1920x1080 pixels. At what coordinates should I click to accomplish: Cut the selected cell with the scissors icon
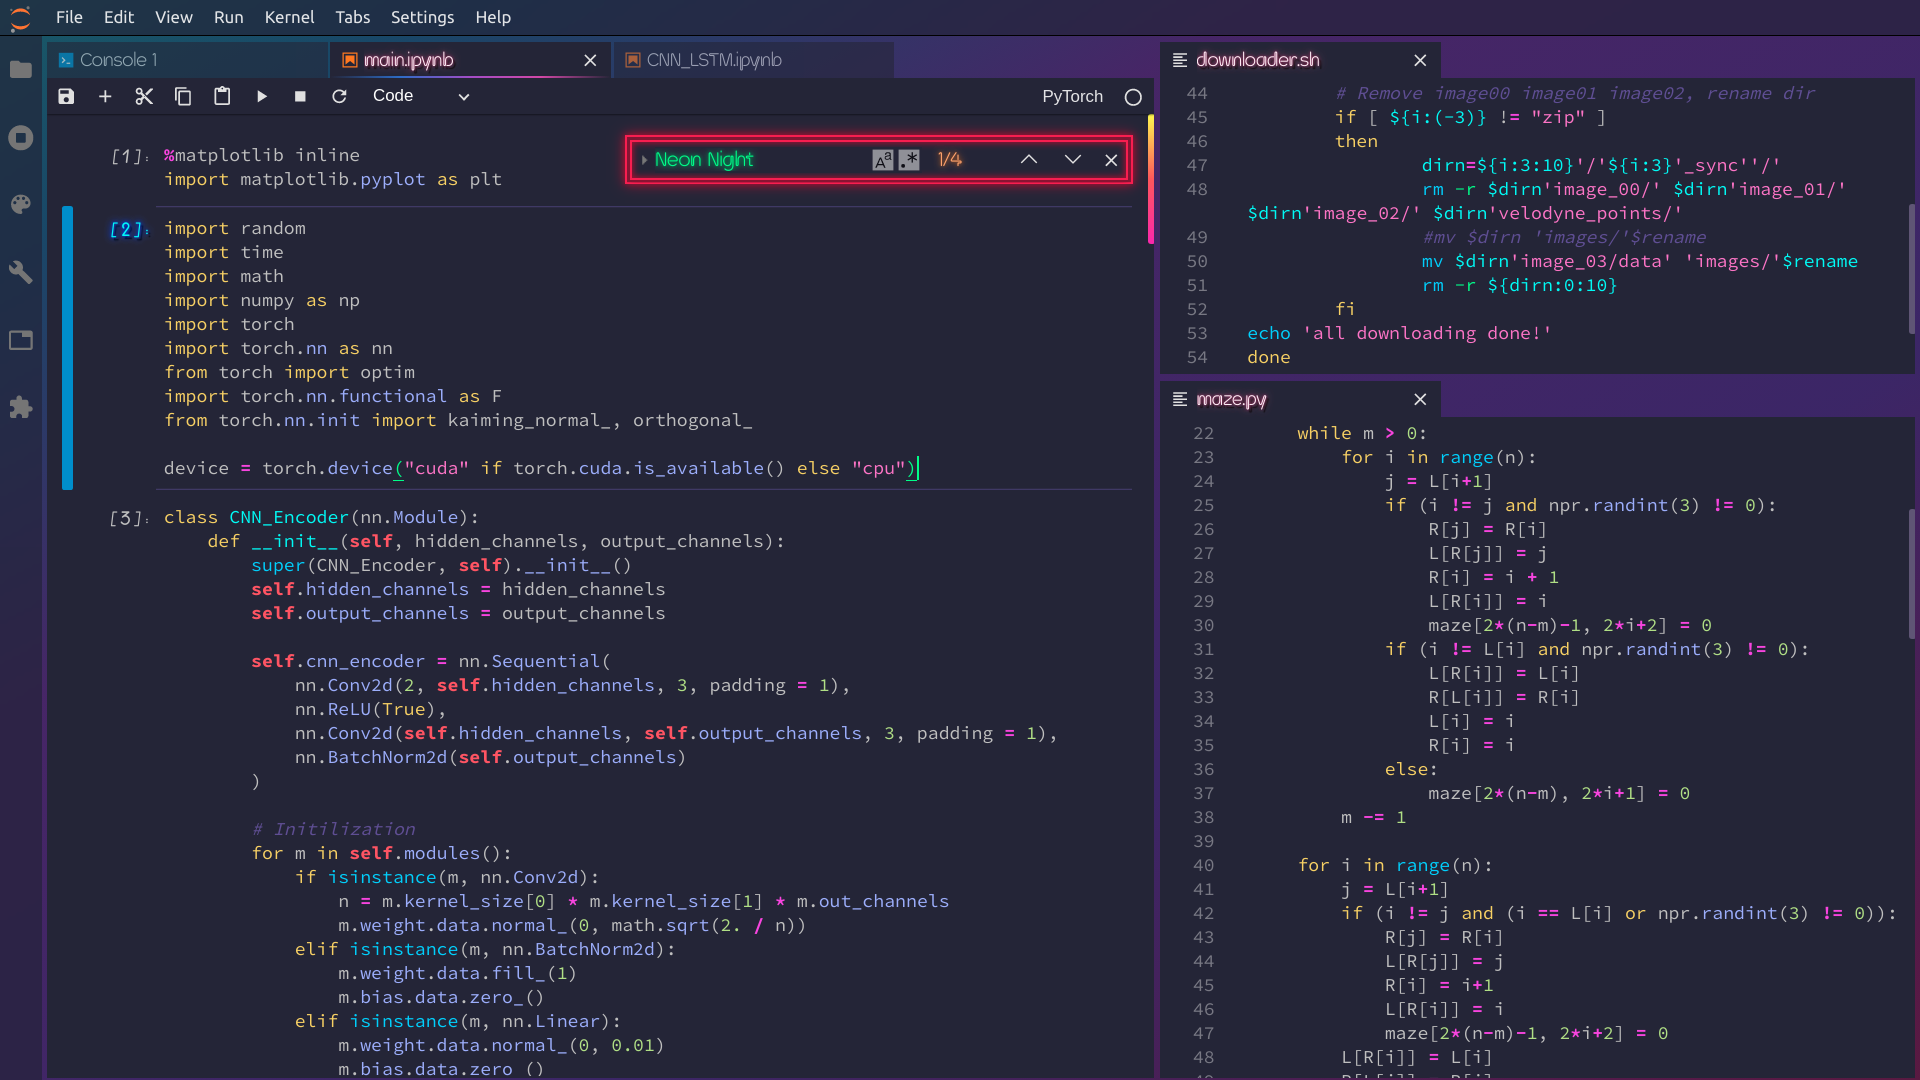[x=144, y=96]
